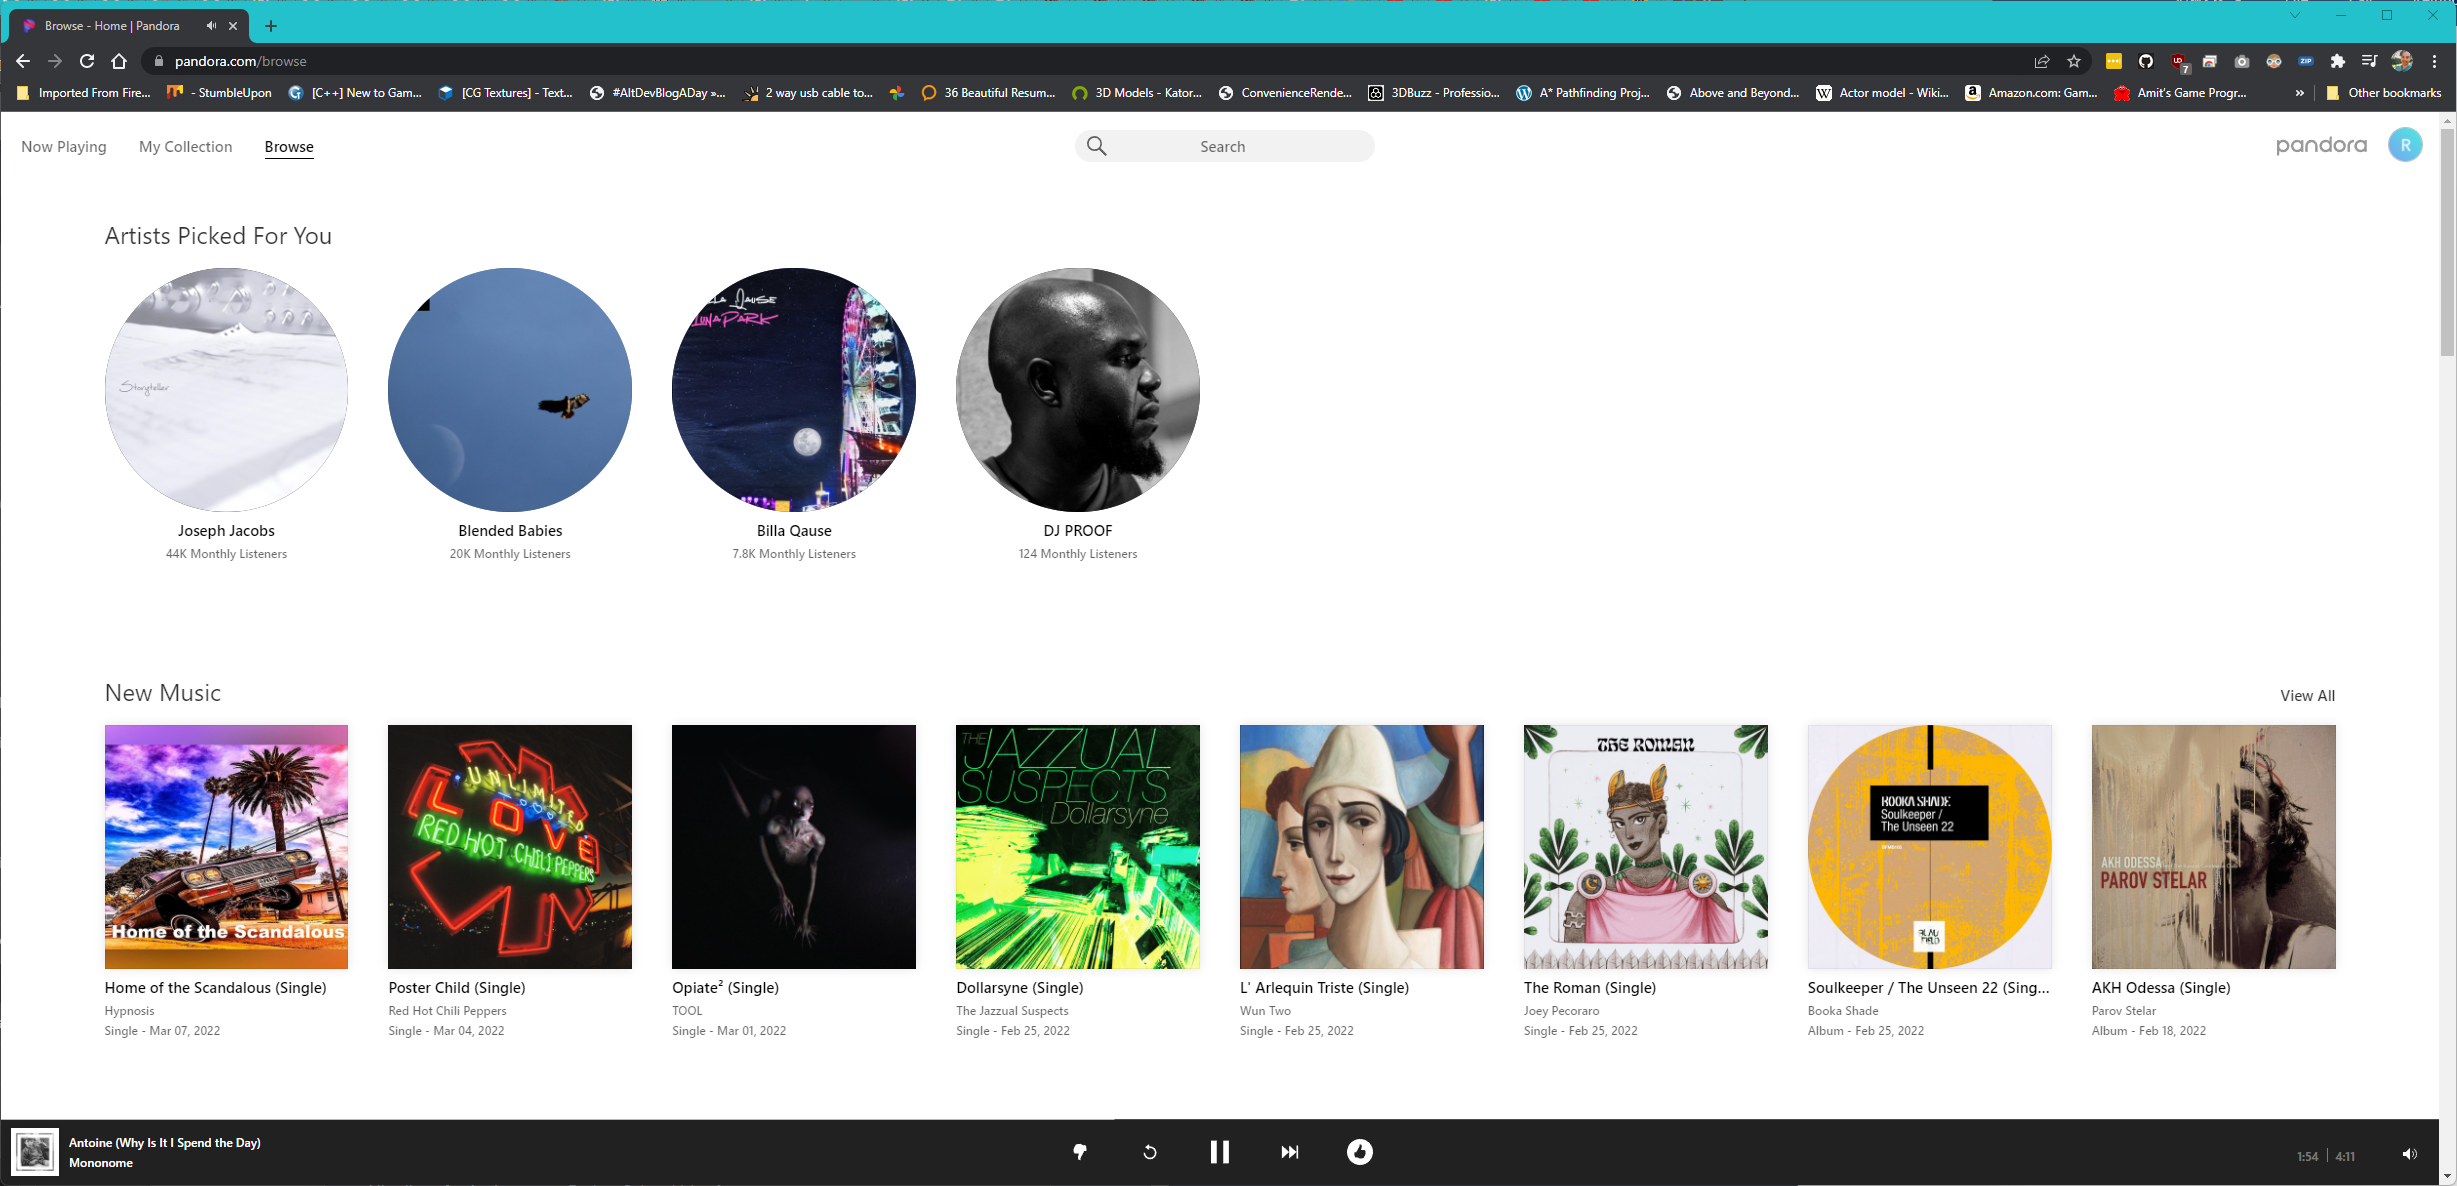Bookmark this page with star icon
The image size is (2457, 1186).
pos(2074,61)
